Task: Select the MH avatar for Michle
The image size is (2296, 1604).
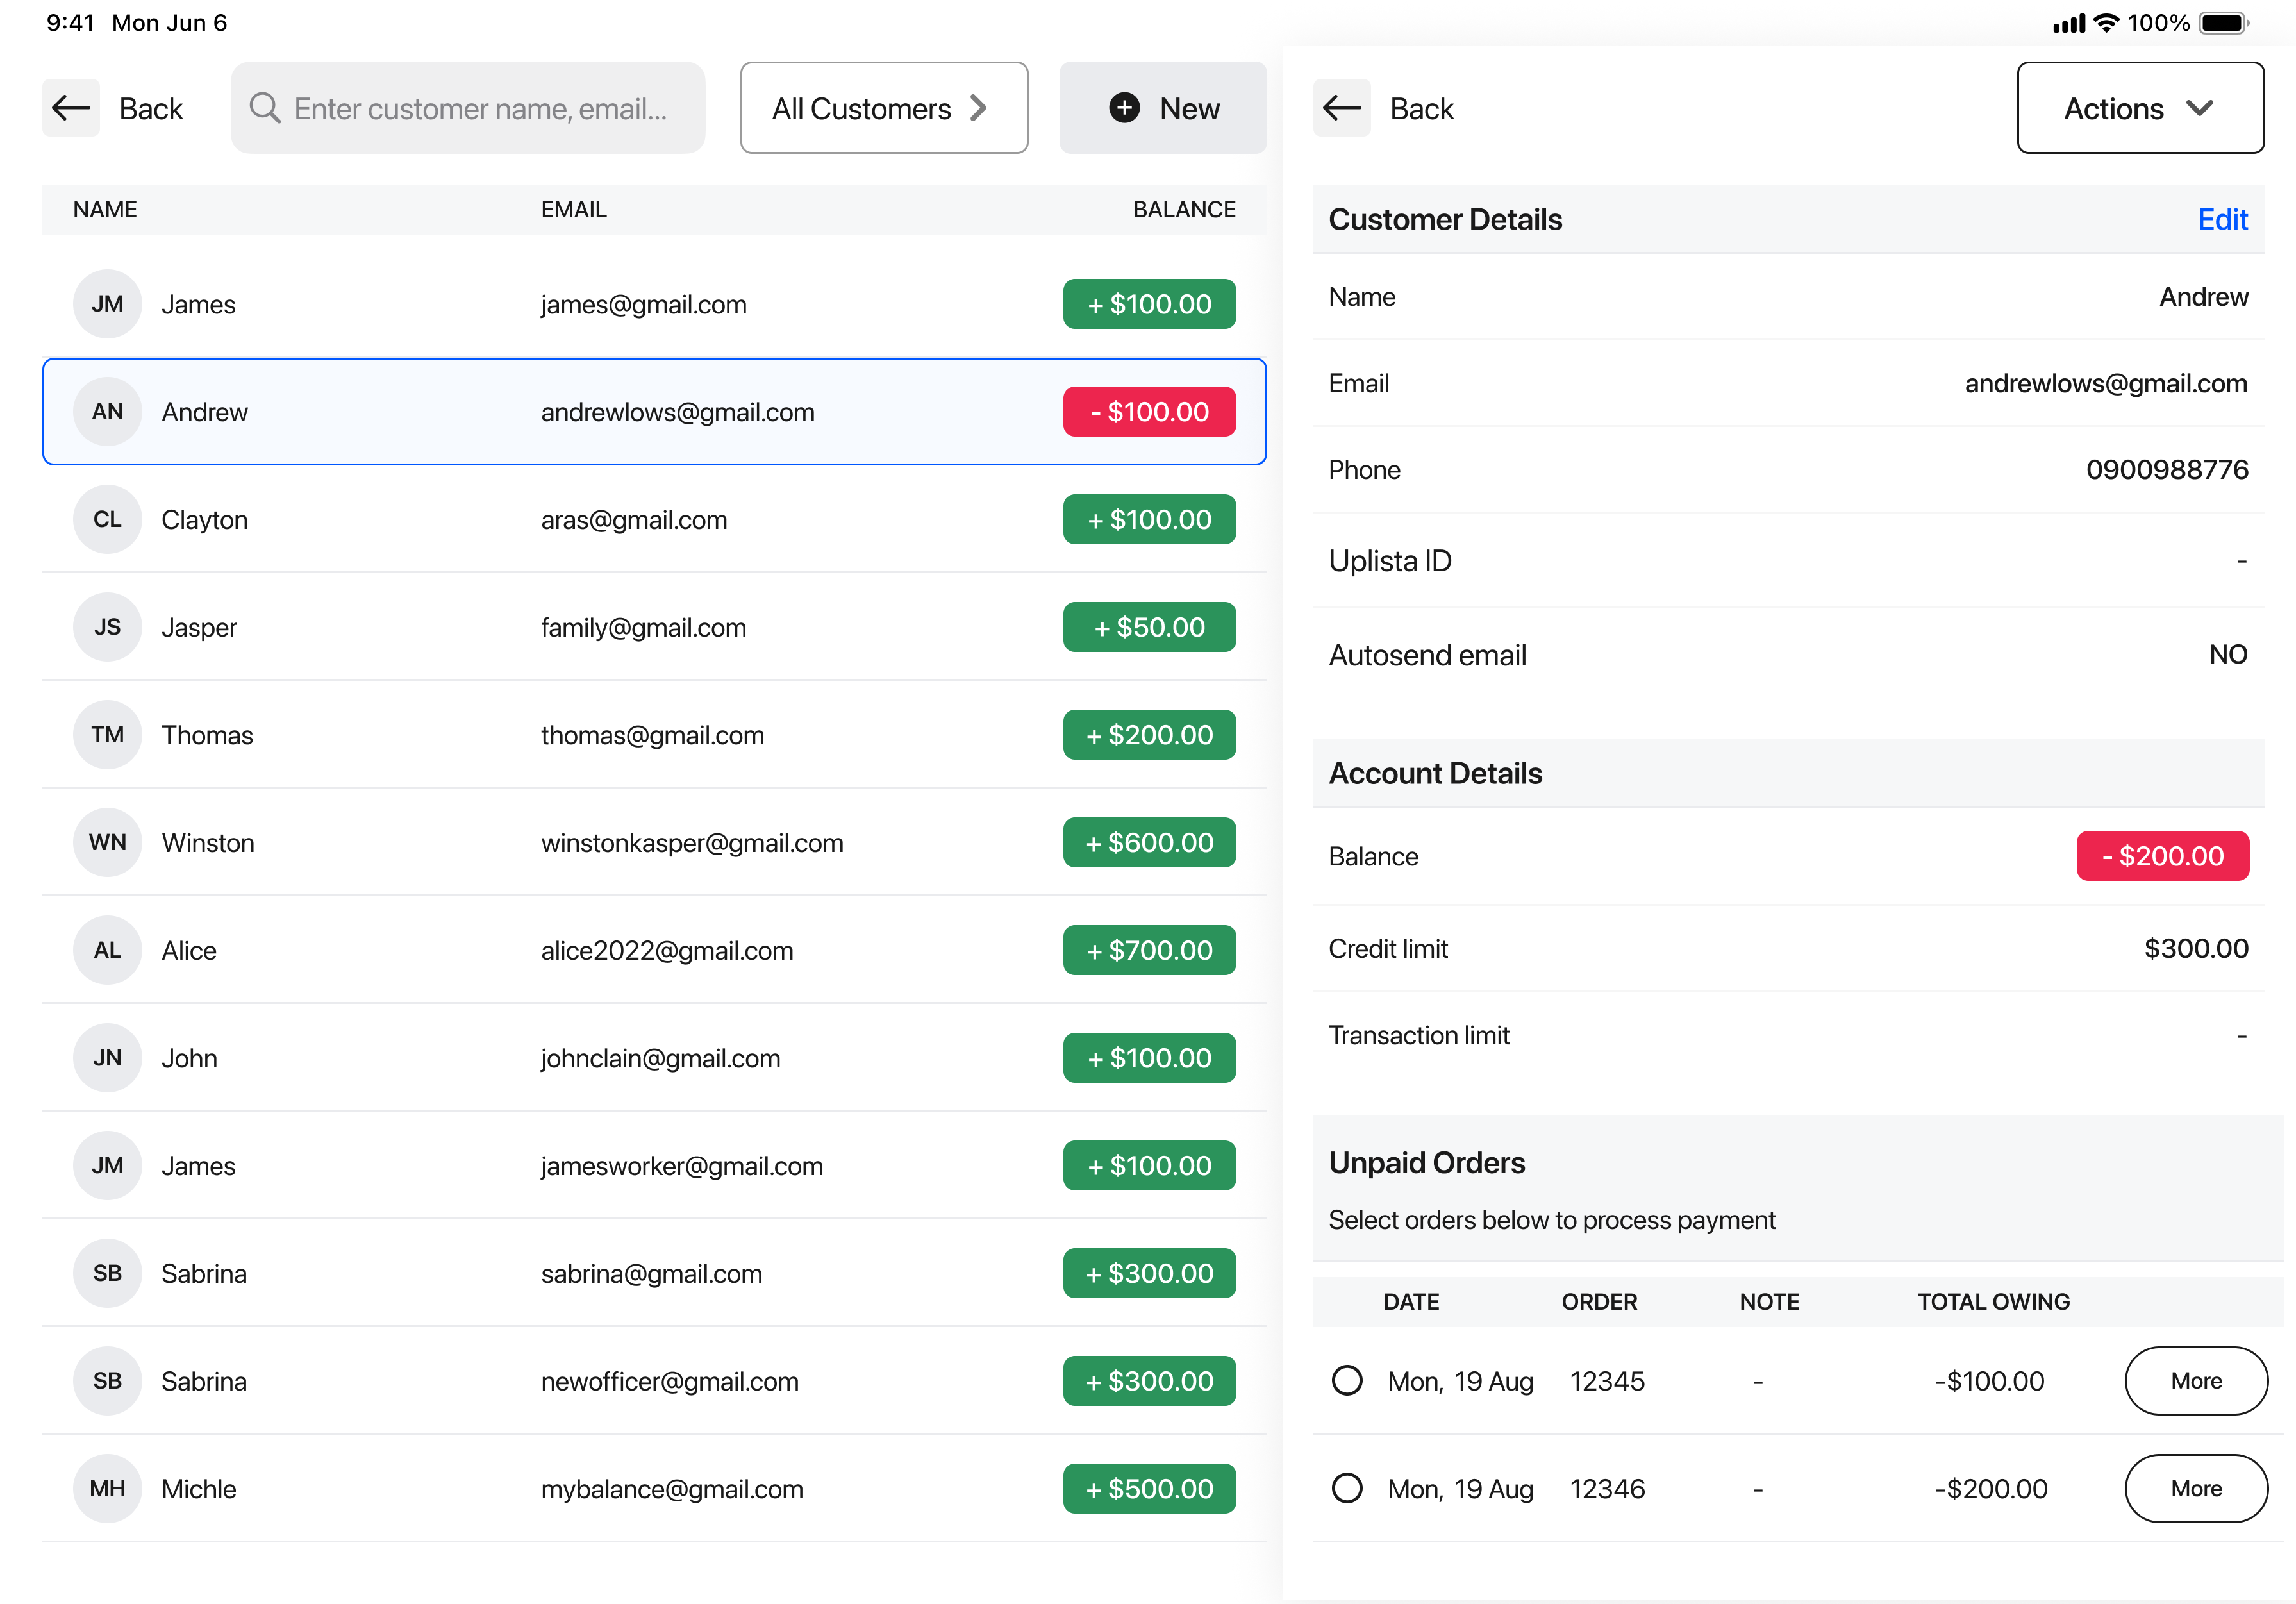Action: coord(107,1489)
